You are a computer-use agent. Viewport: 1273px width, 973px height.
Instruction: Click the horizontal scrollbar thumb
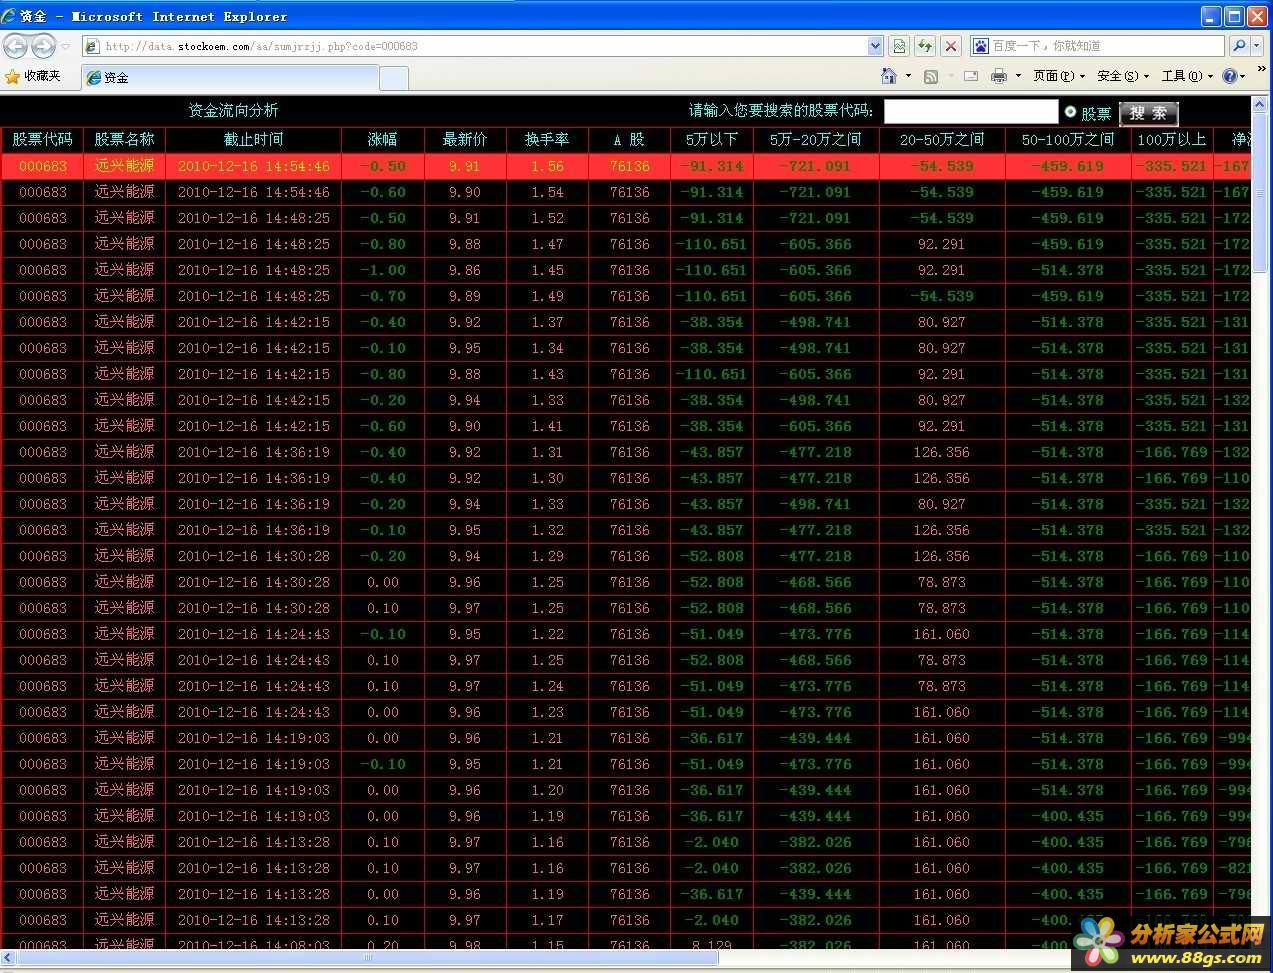(x=368, y=958)
